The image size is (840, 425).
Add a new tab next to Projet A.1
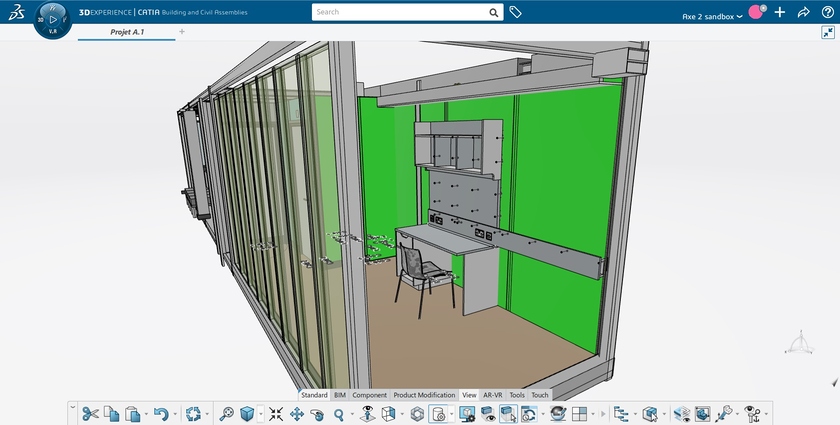click(x=181, y=32)
